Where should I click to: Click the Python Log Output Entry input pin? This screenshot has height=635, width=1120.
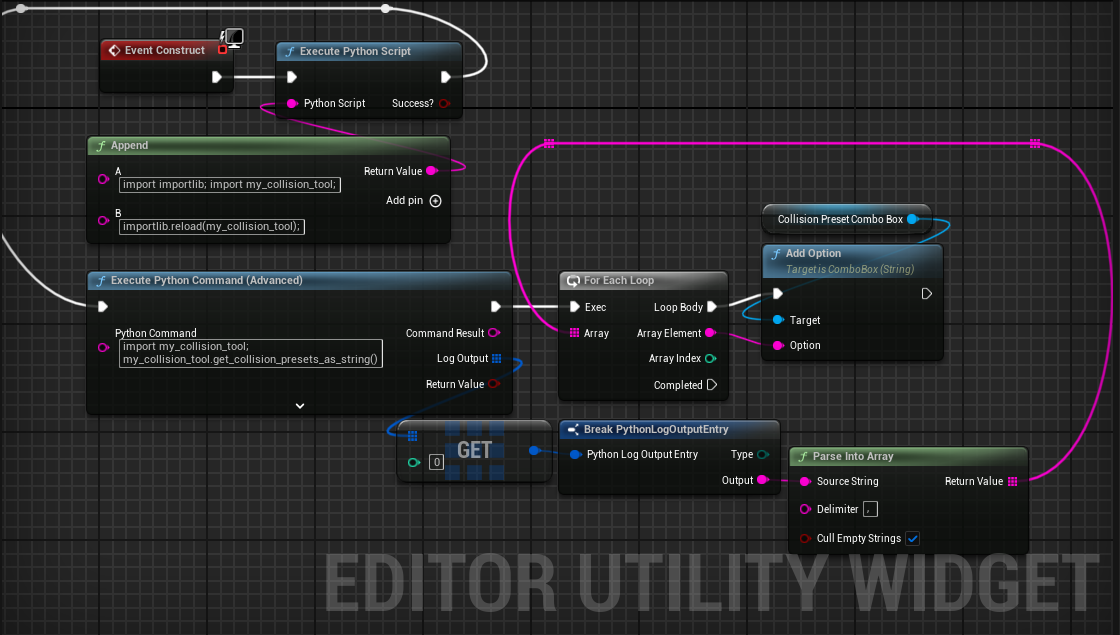575,454
